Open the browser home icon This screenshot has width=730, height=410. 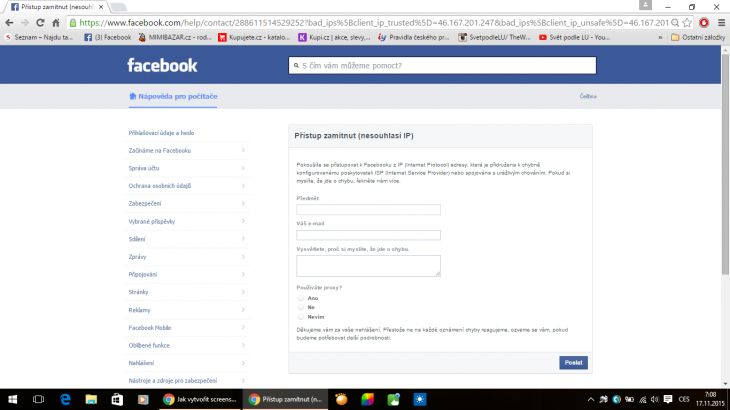pos(55,23)
